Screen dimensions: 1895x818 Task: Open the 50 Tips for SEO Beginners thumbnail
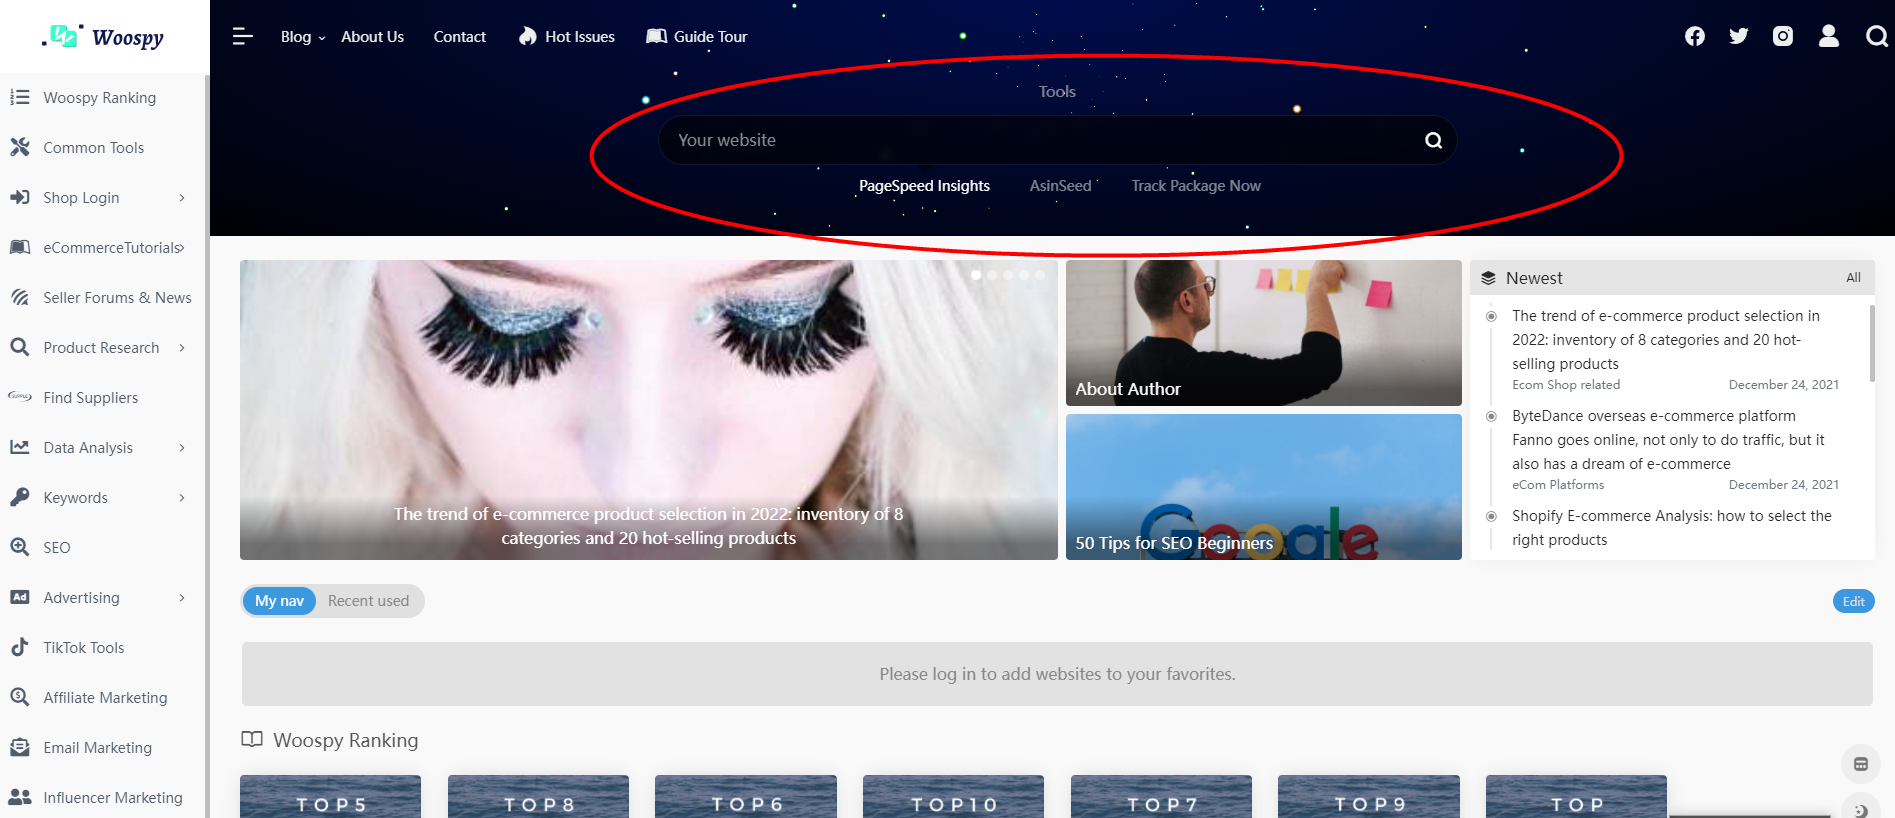pyautogui.click(x=1263, y=487)
